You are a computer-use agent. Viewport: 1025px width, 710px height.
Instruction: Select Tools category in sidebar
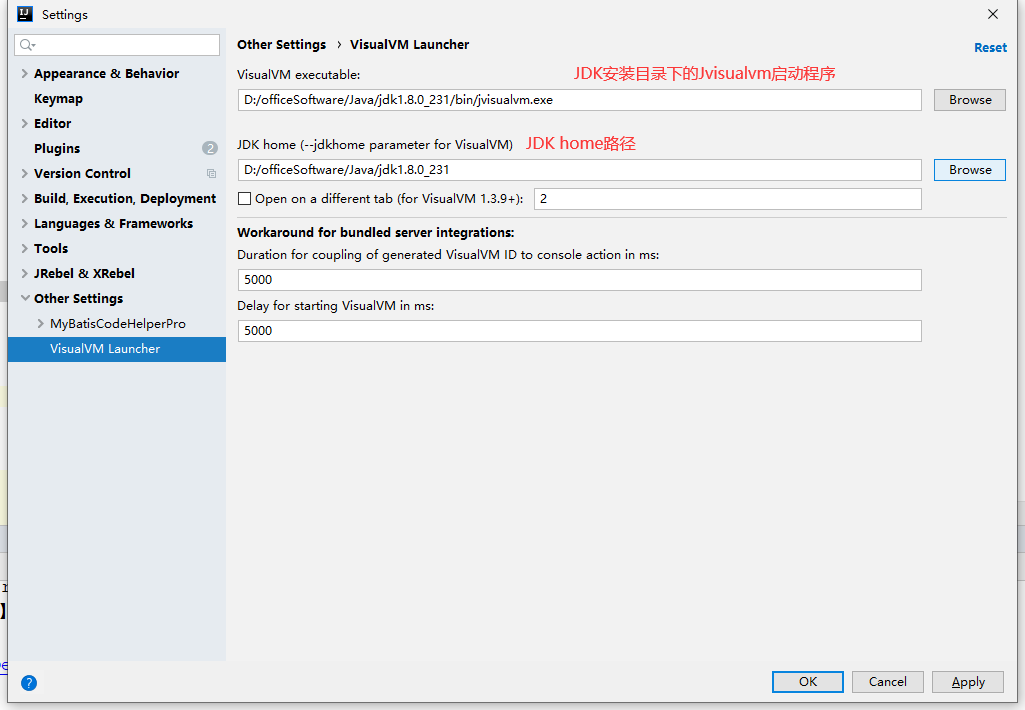pyautogui.click(x=51, y=248)
